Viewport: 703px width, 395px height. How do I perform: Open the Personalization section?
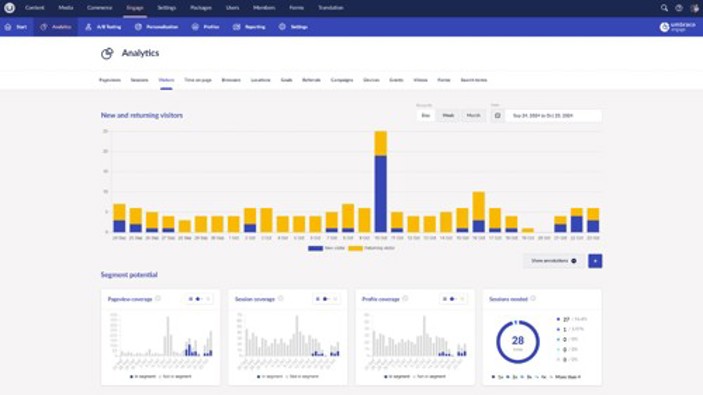pos(156,27)
